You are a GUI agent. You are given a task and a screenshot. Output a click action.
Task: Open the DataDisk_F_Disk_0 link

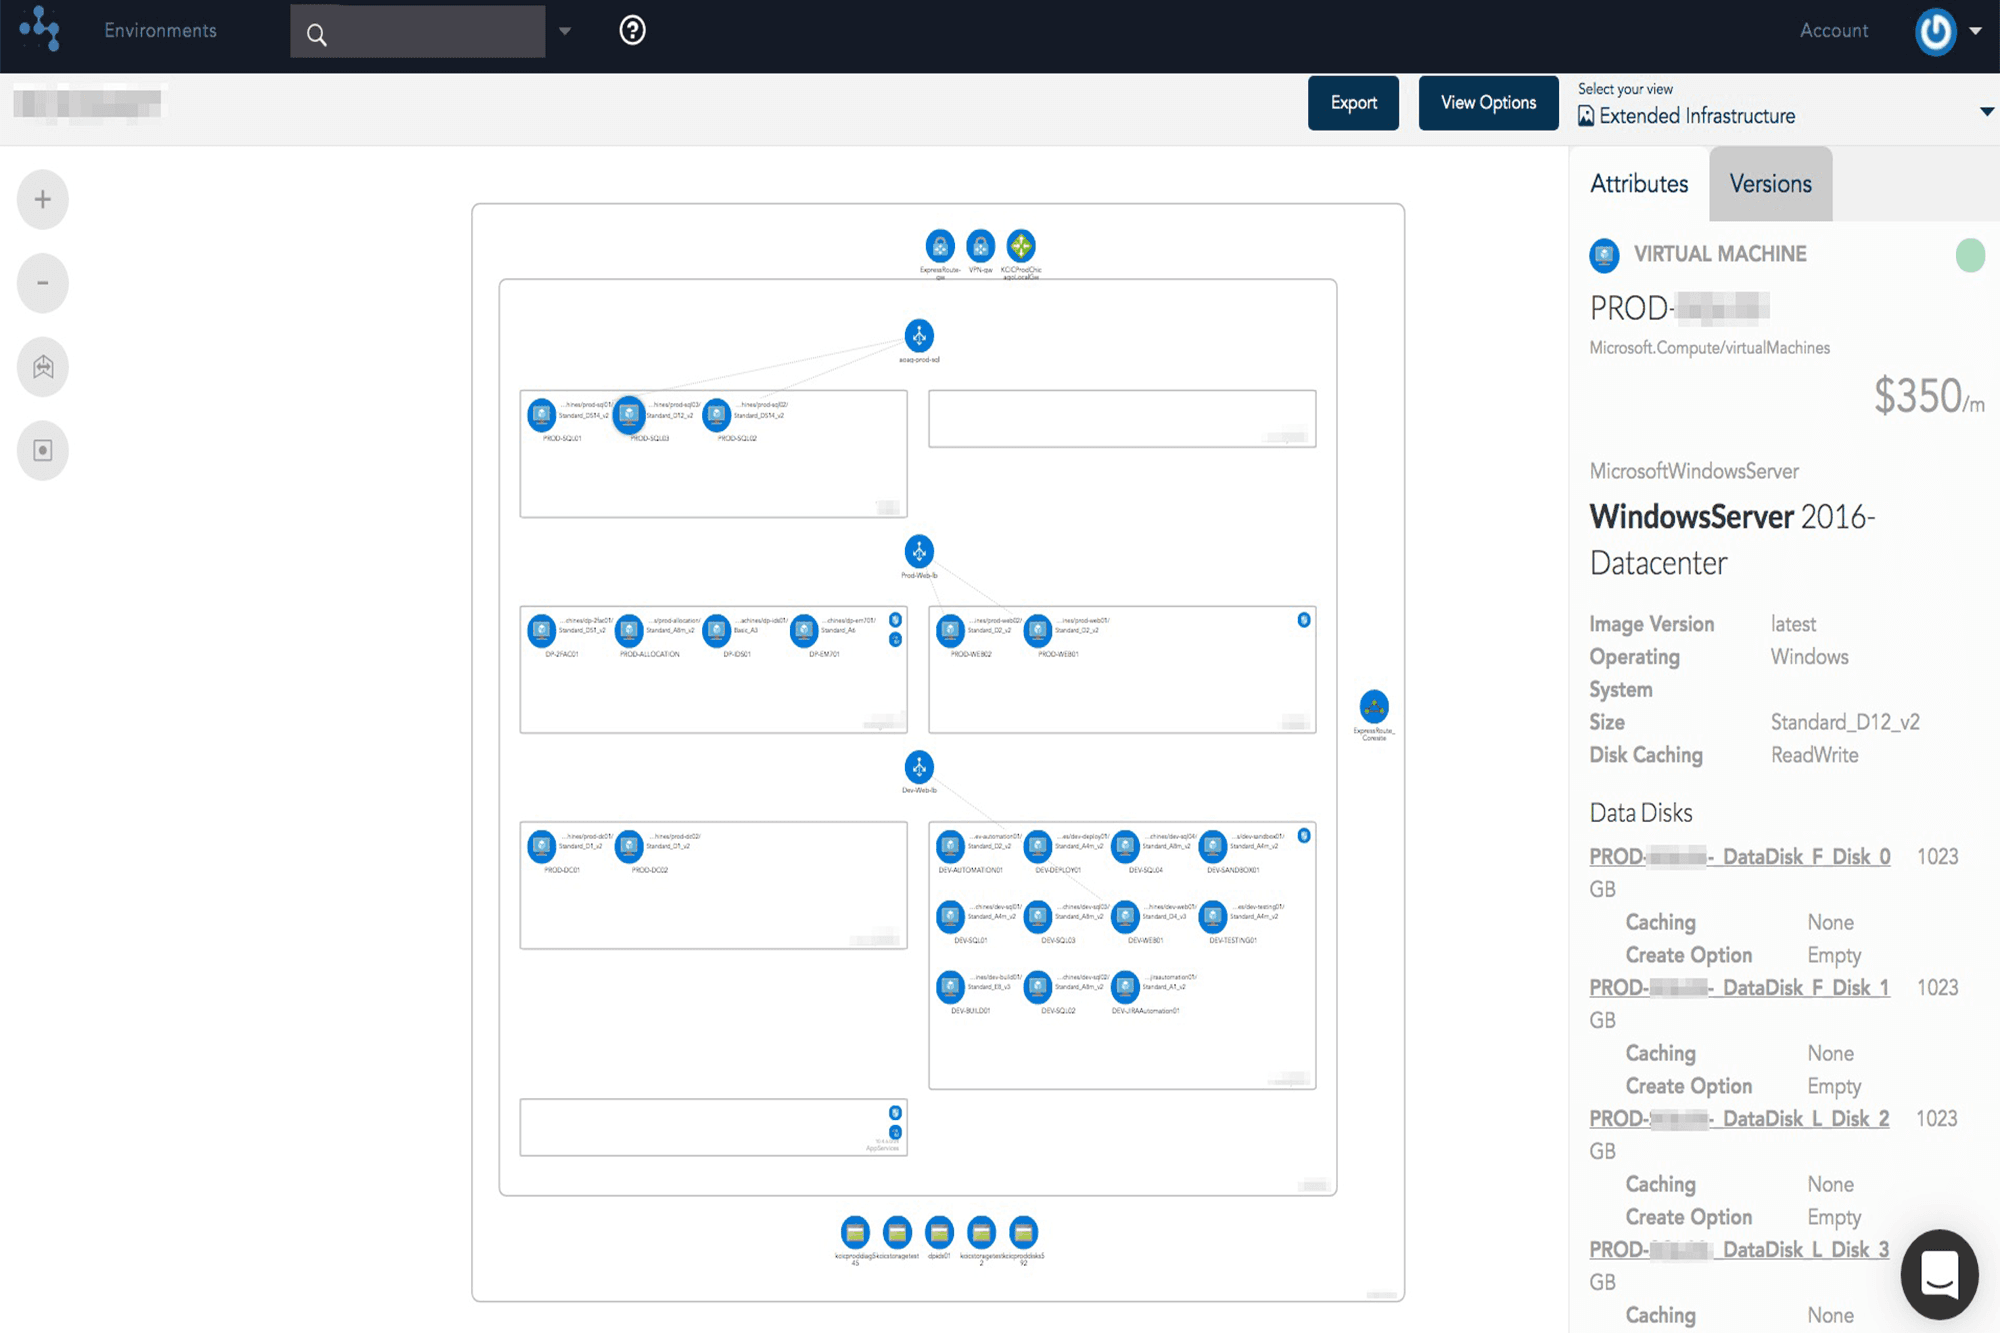coord(1739,856)
